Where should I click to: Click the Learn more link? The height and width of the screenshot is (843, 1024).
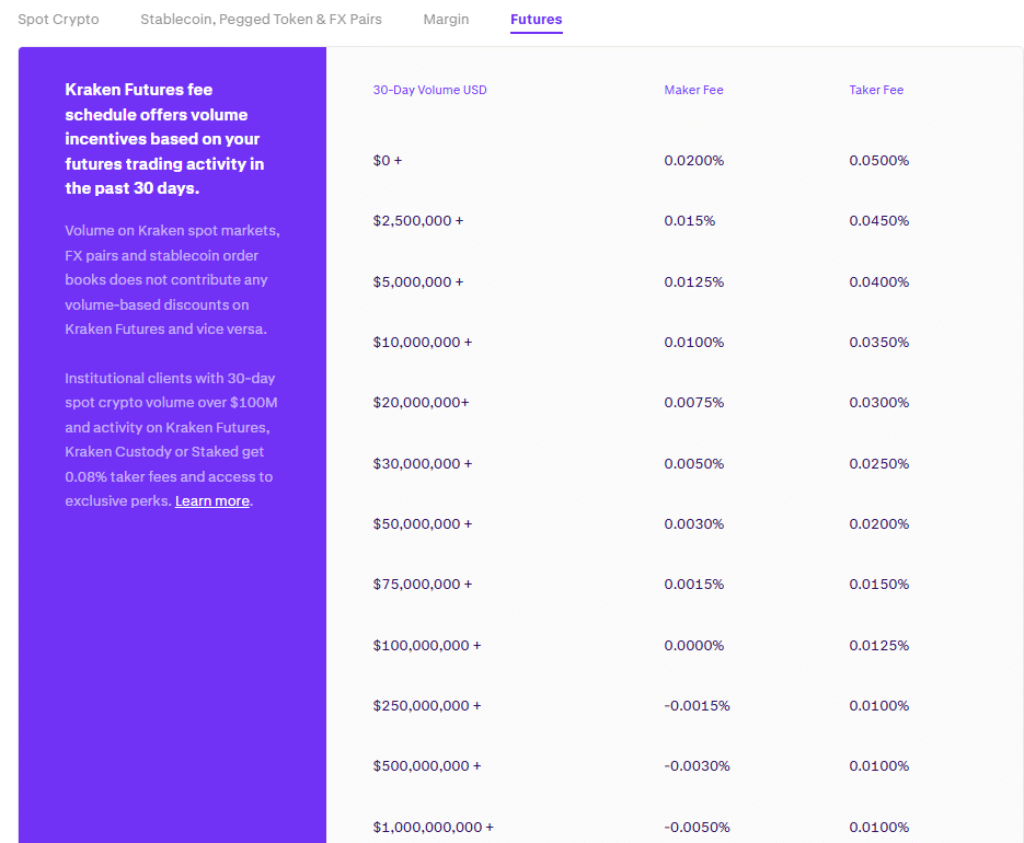coord(211,501)
